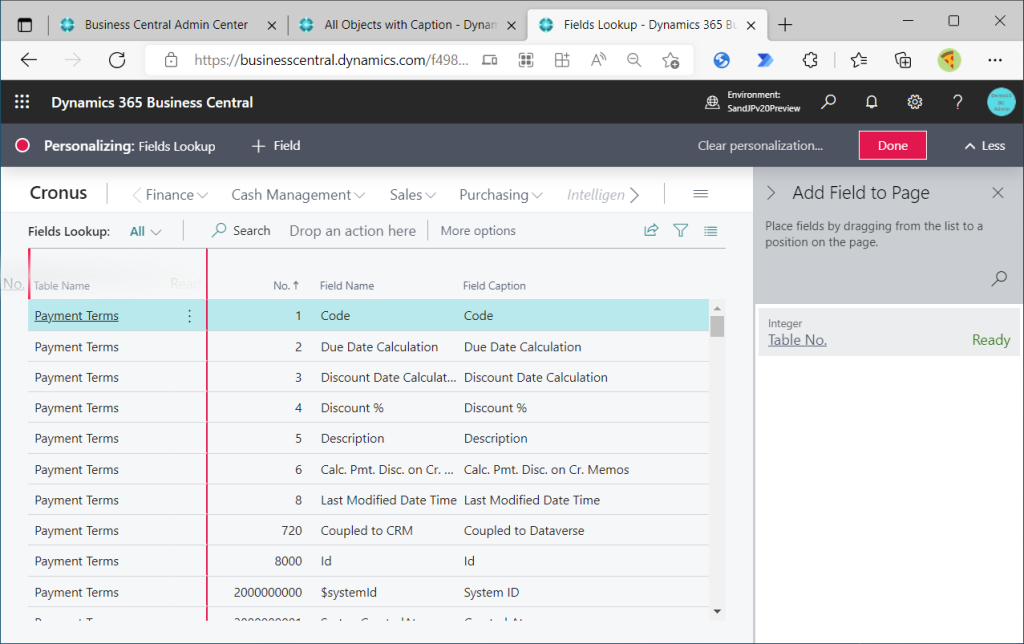
Task: Click the Table Name column header
Action: coord(61,285)
